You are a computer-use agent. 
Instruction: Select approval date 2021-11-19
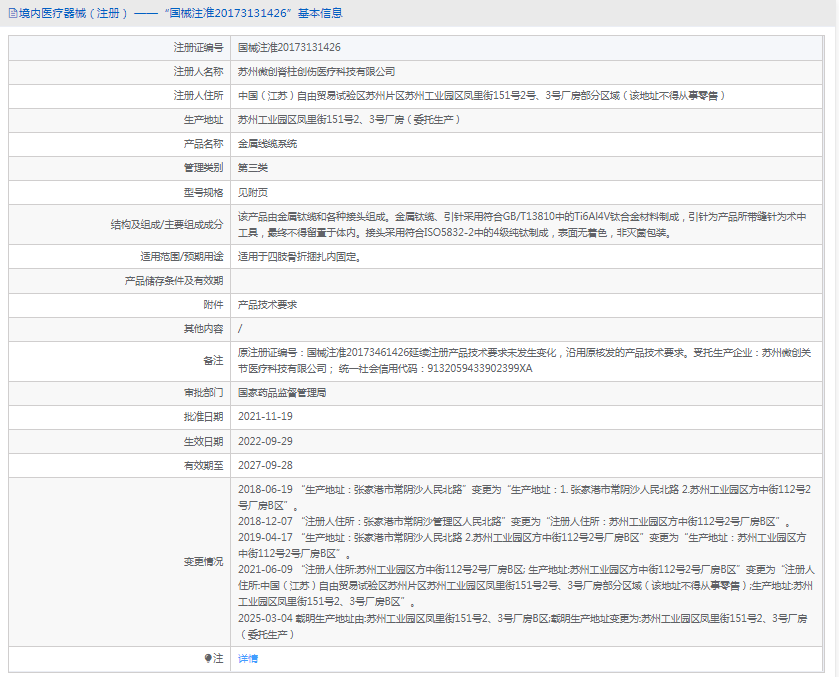265,417
